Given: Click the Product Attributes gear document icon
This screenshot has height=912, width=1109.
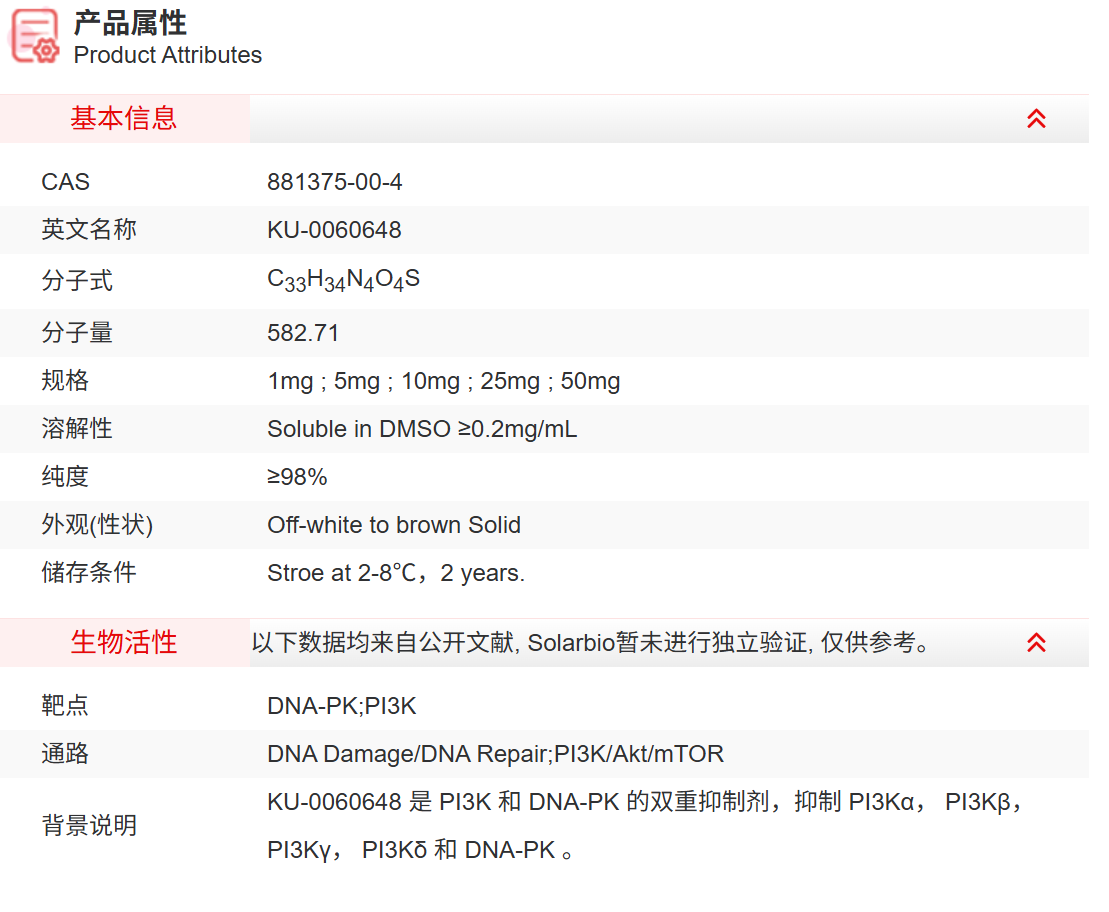Looking at the screenshot, I should pyautogui.click(x=35, y=37).
